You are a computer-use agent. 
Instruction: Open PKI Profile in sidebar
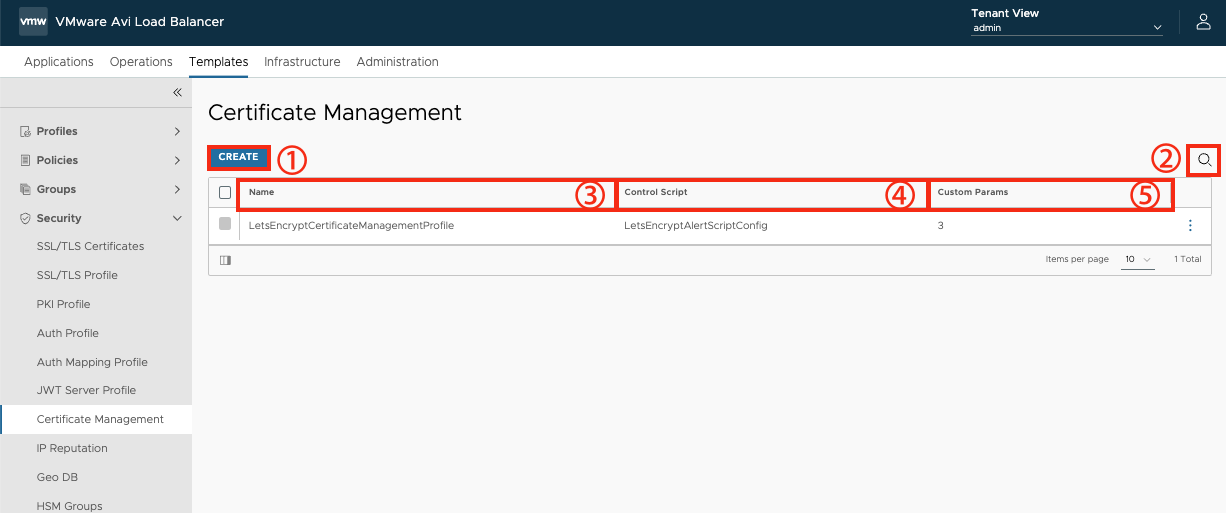[x=63, y=304]
